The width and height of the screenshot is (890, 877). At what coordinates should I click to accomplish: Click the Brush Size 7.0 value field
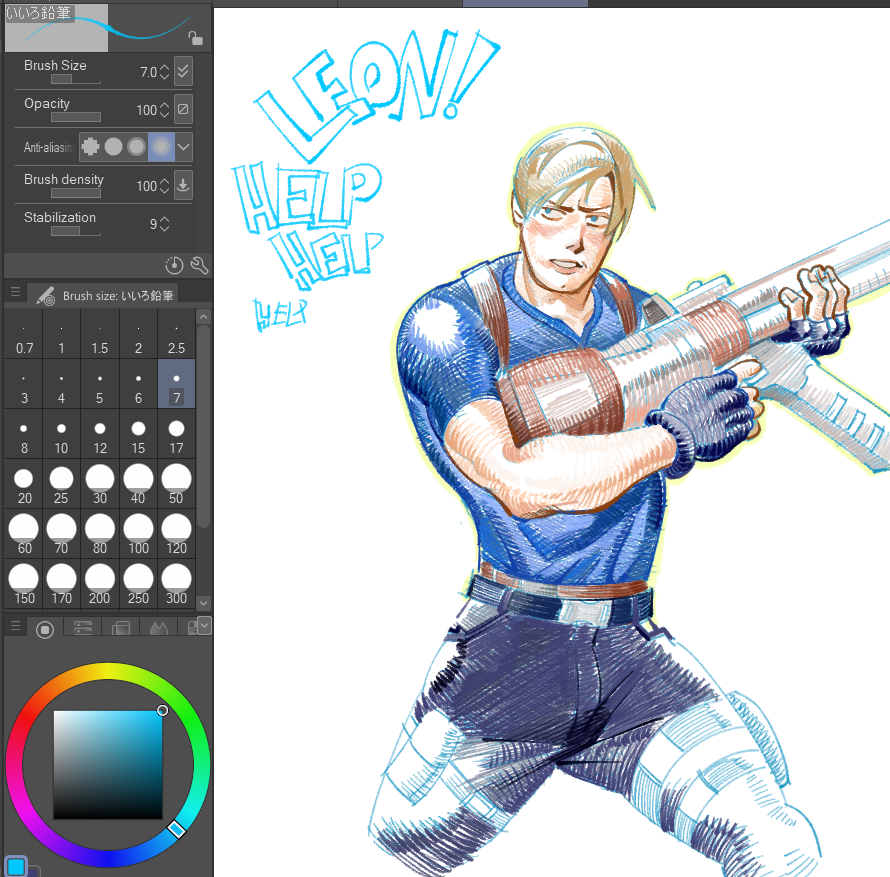[148, 72]
